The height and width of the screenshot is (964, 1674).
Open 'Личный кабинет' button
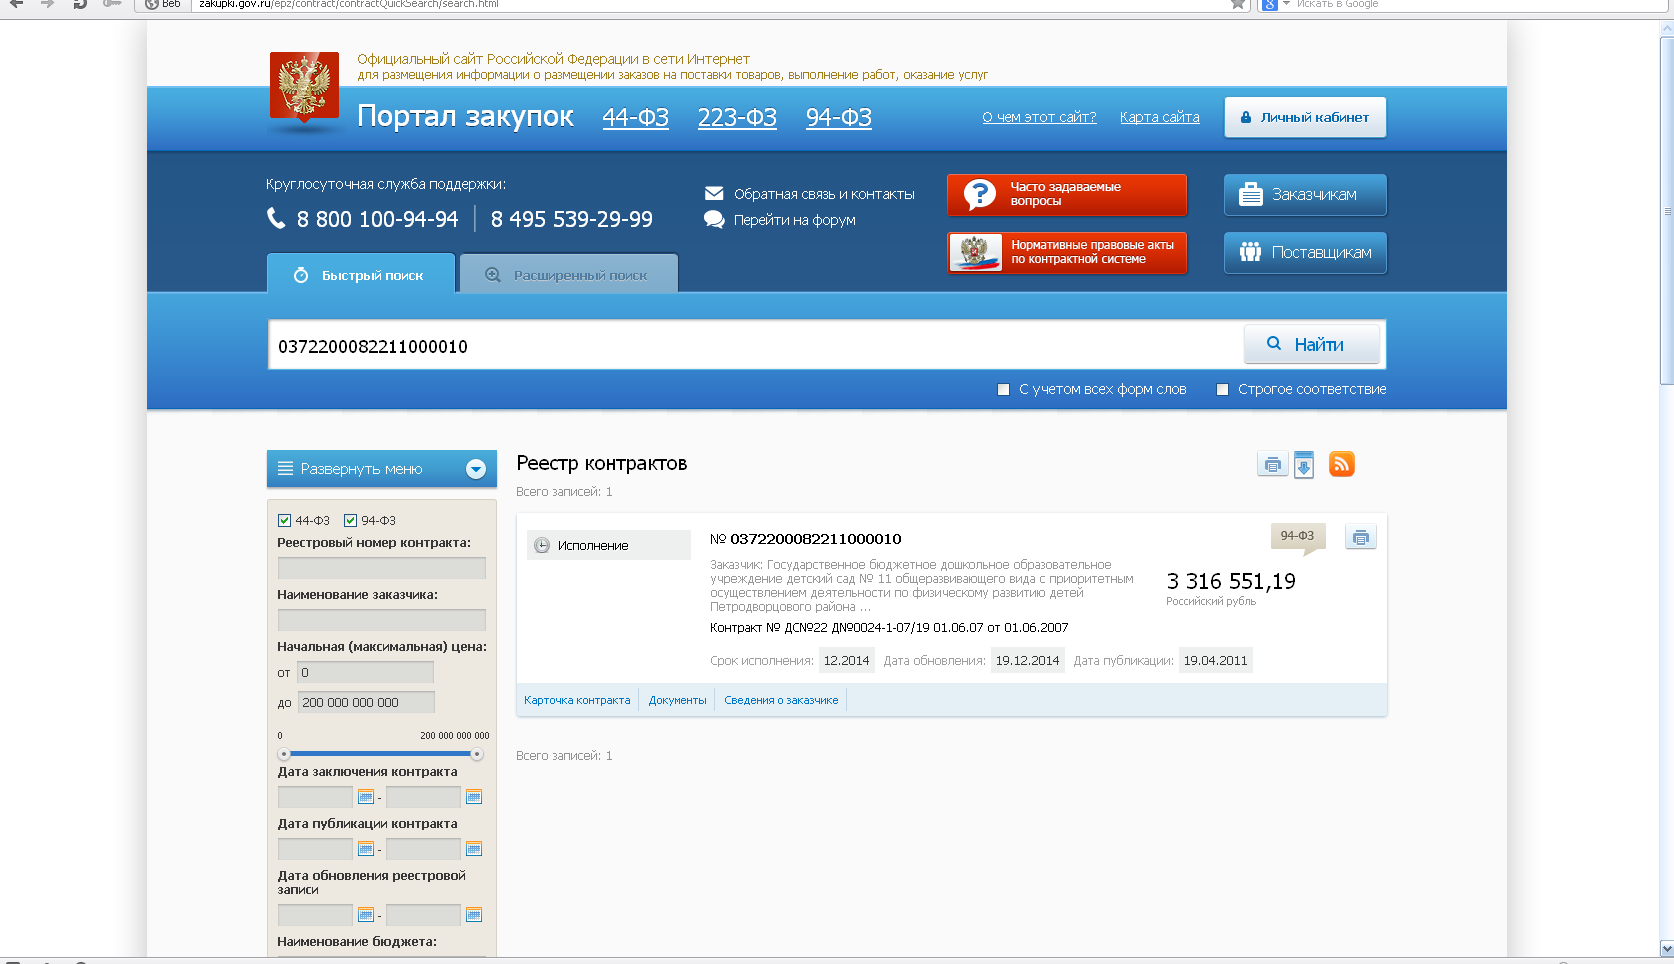click(1305, 117)
